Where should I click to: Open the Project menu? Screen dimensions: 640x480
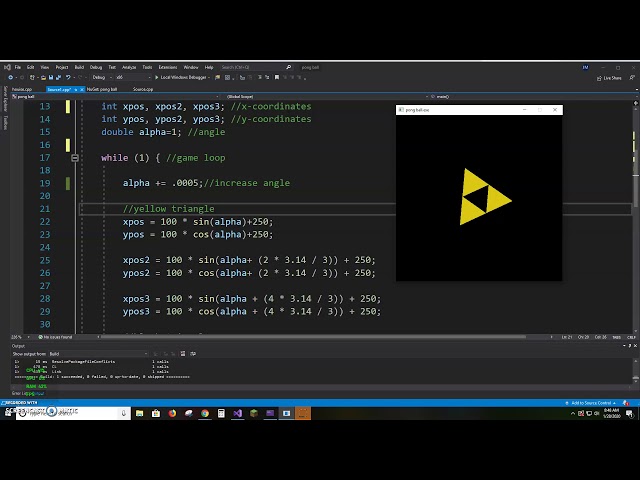[62, 67]
